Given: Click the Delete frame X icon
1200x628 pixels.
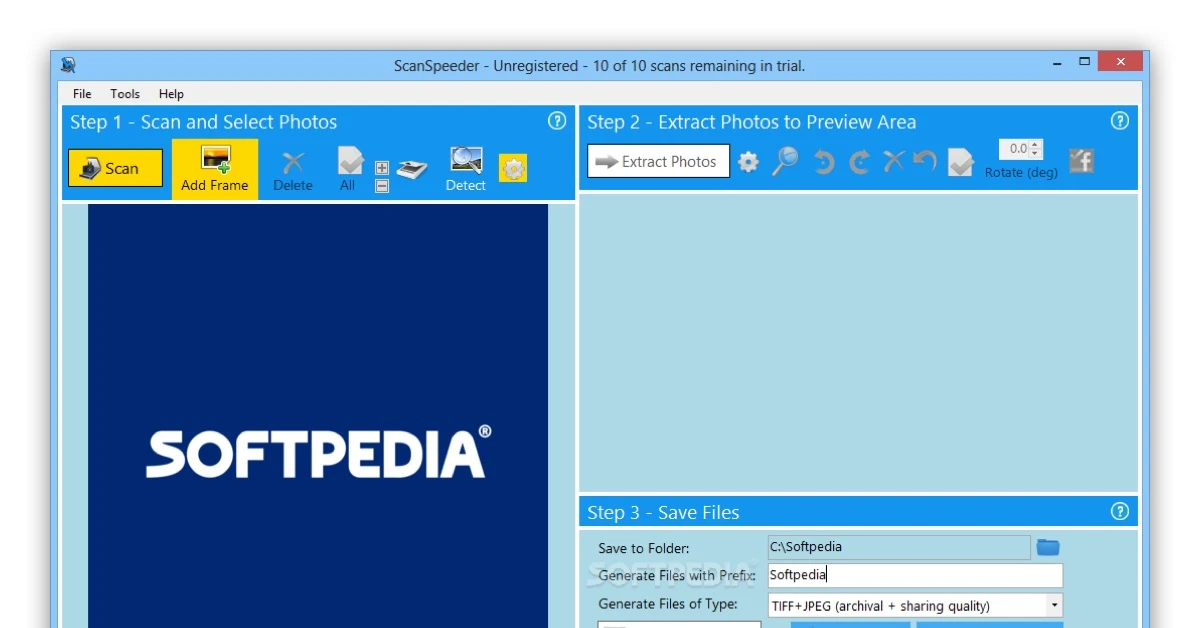Looking at the screenshot, I should coord(293,162).
